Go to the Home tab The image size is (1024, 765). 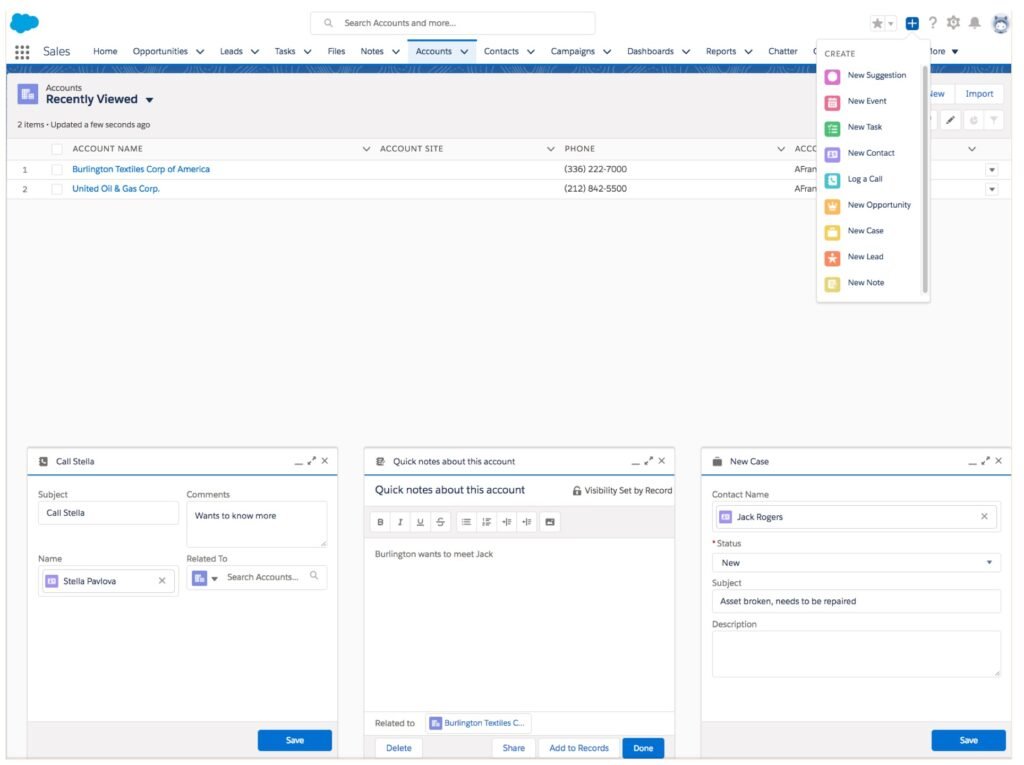[105, 52]
